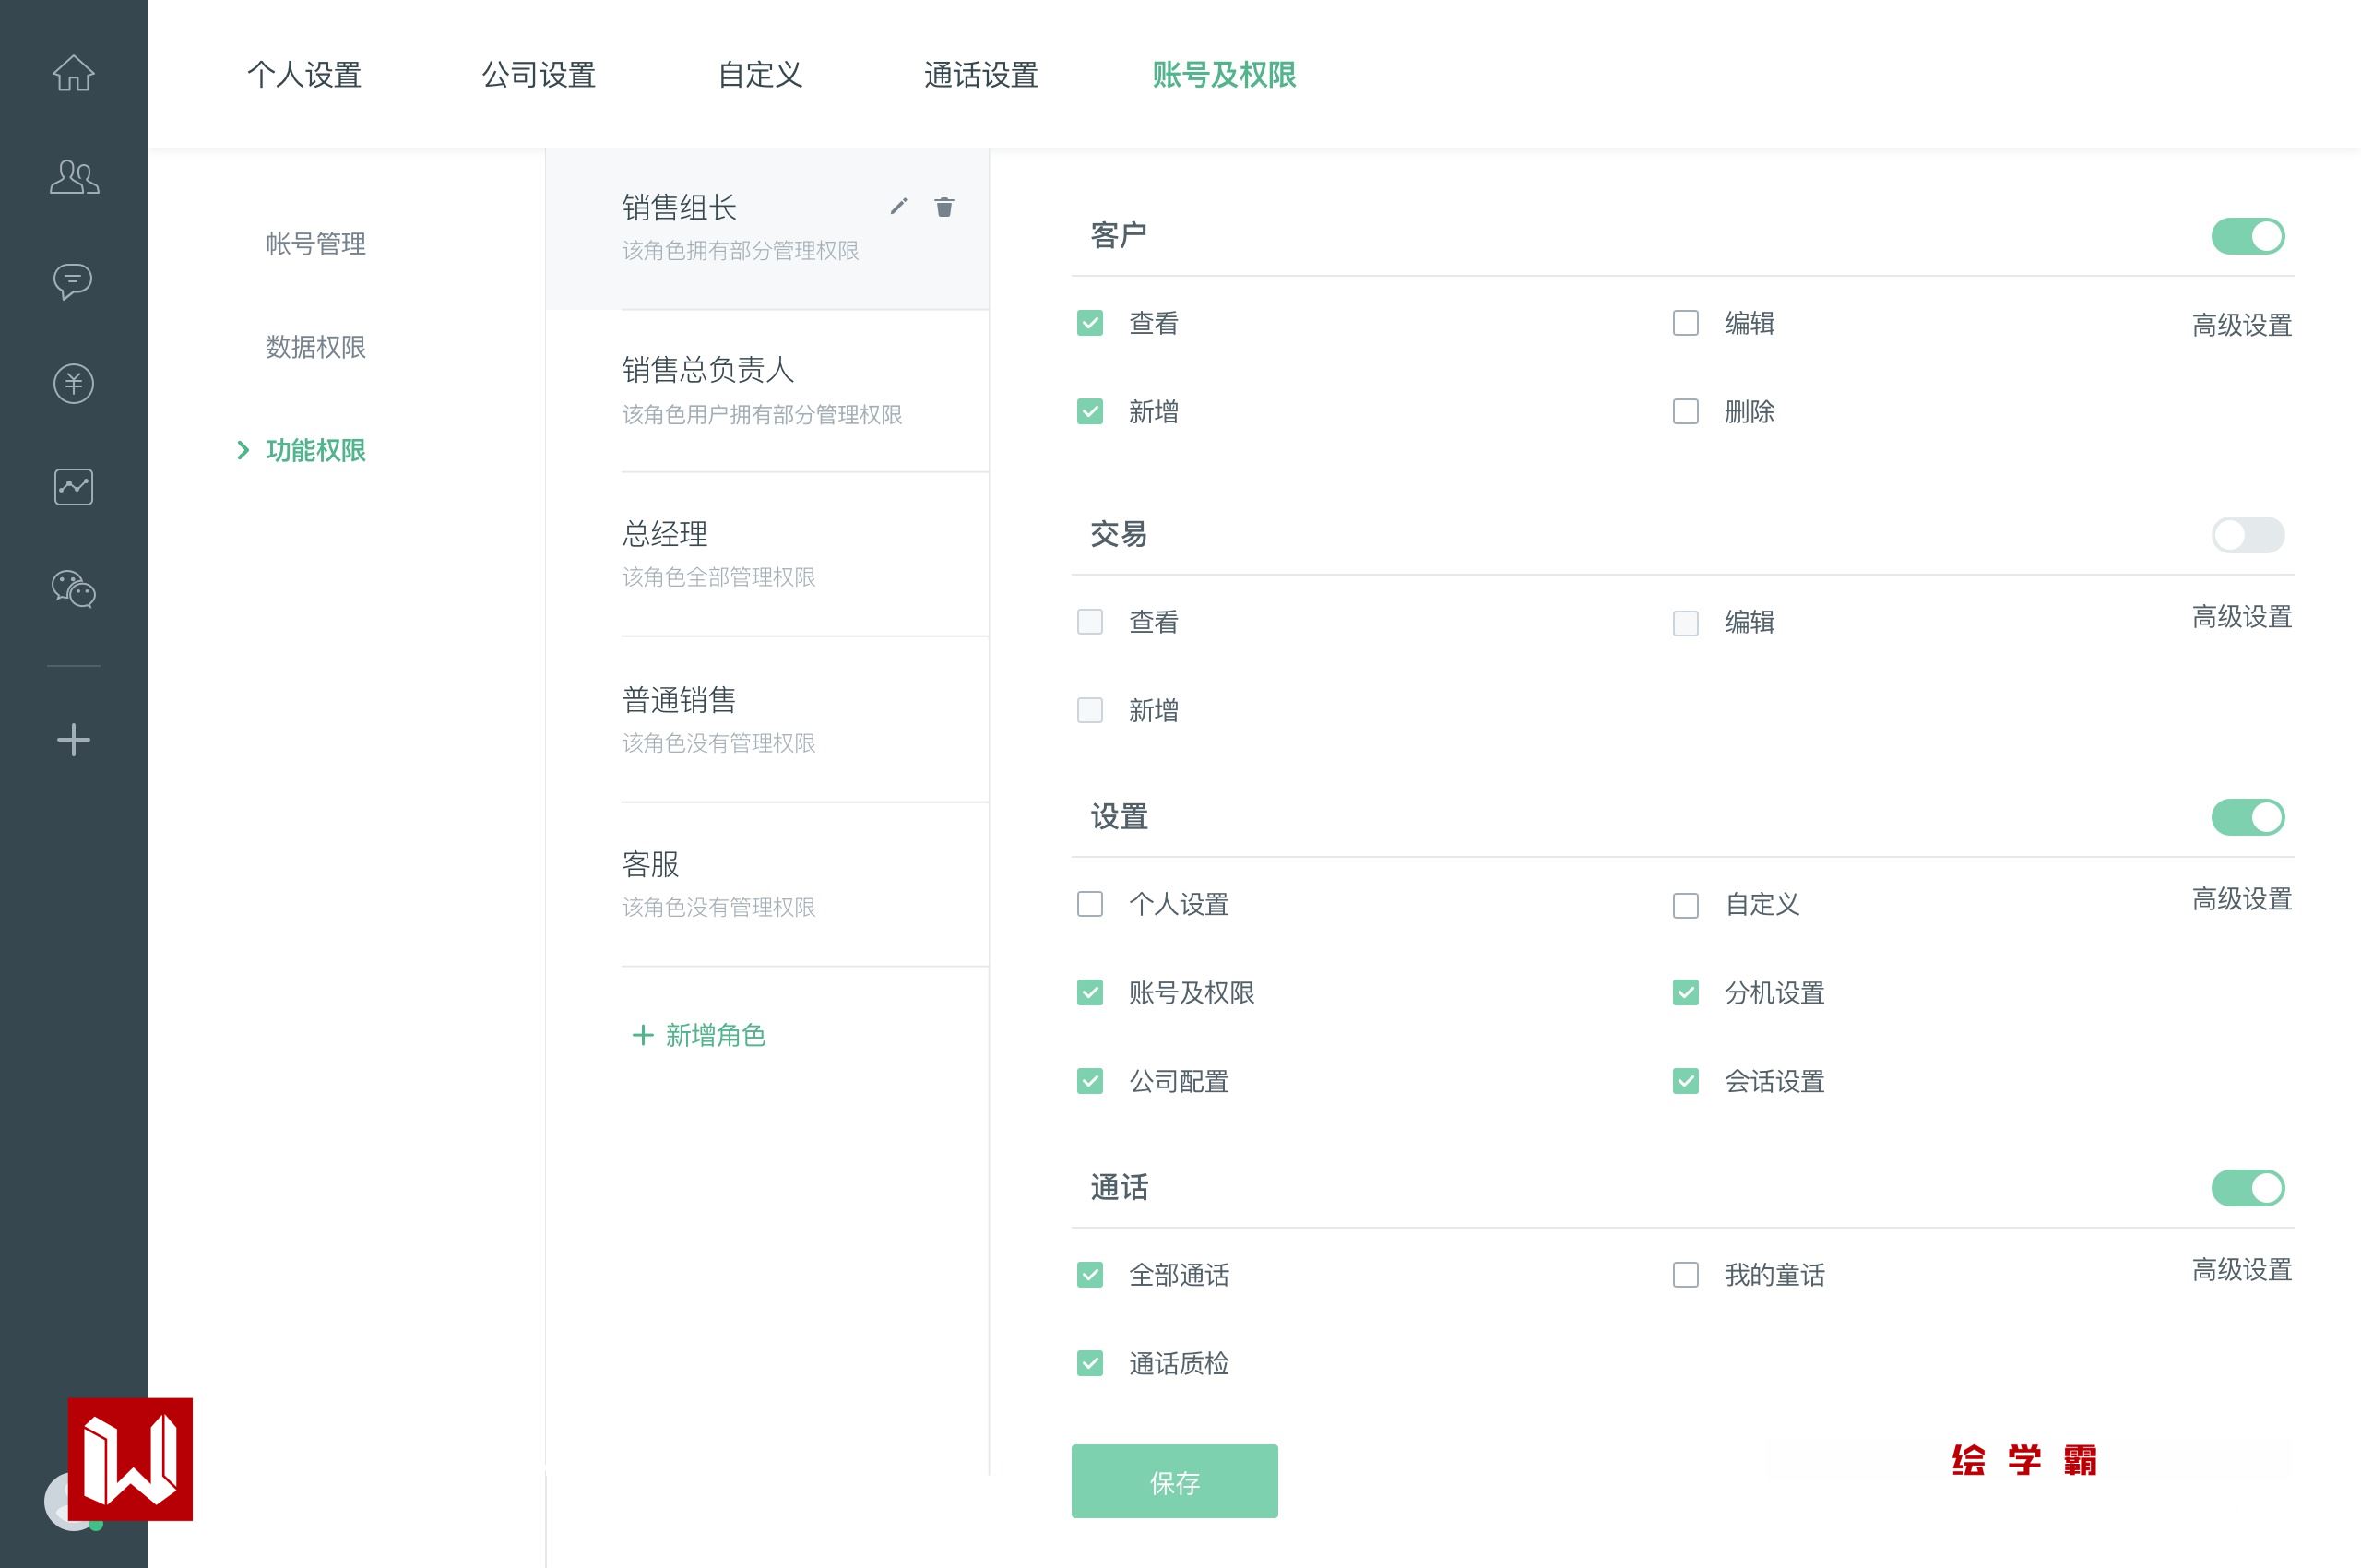This screenshot has width=2361, height=1568.
Task: Click the plus icon in sidebar
Action: tap(73, 740)
